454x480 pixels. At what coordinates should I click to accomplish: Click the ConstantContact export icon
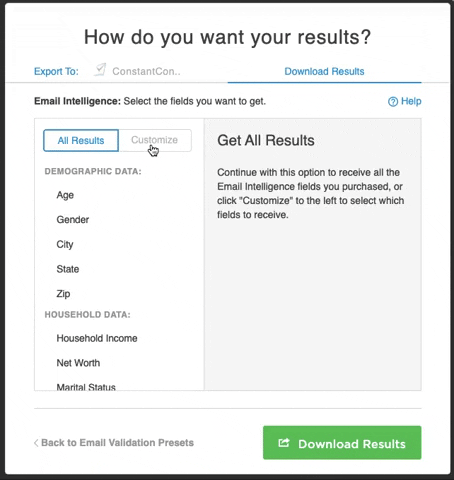100,70
